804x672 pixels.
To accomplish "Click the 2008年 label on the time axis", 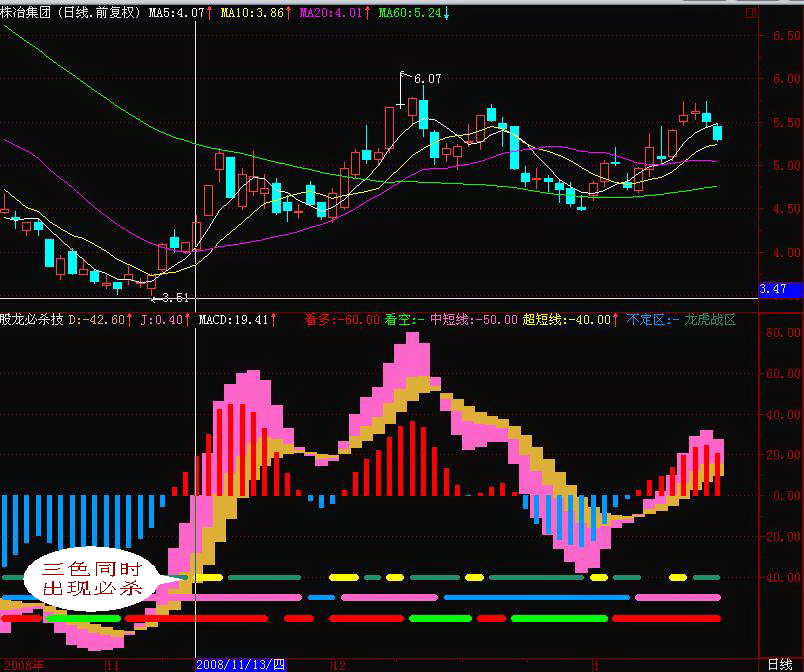I will pos(22,665).
